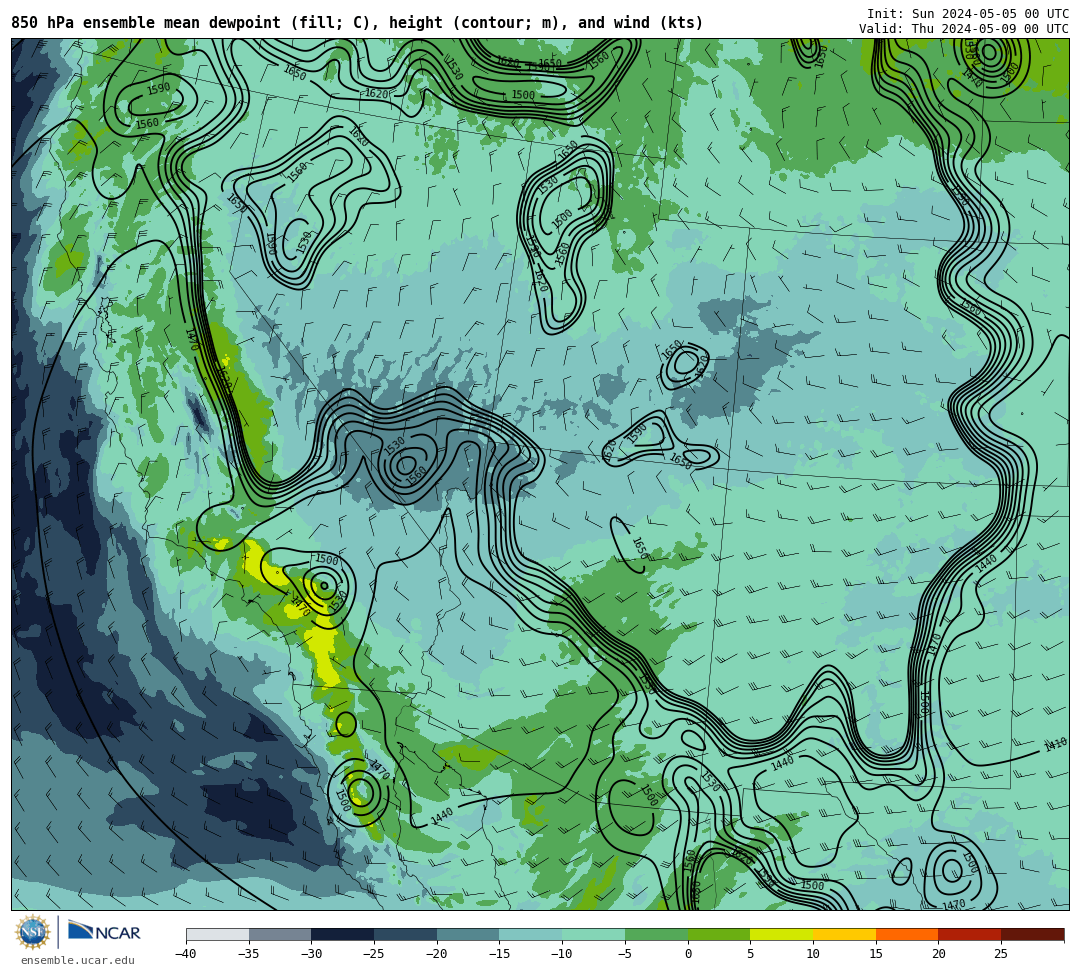Click the -5 colorbar tick label
1080x973 pixels.
625,954
